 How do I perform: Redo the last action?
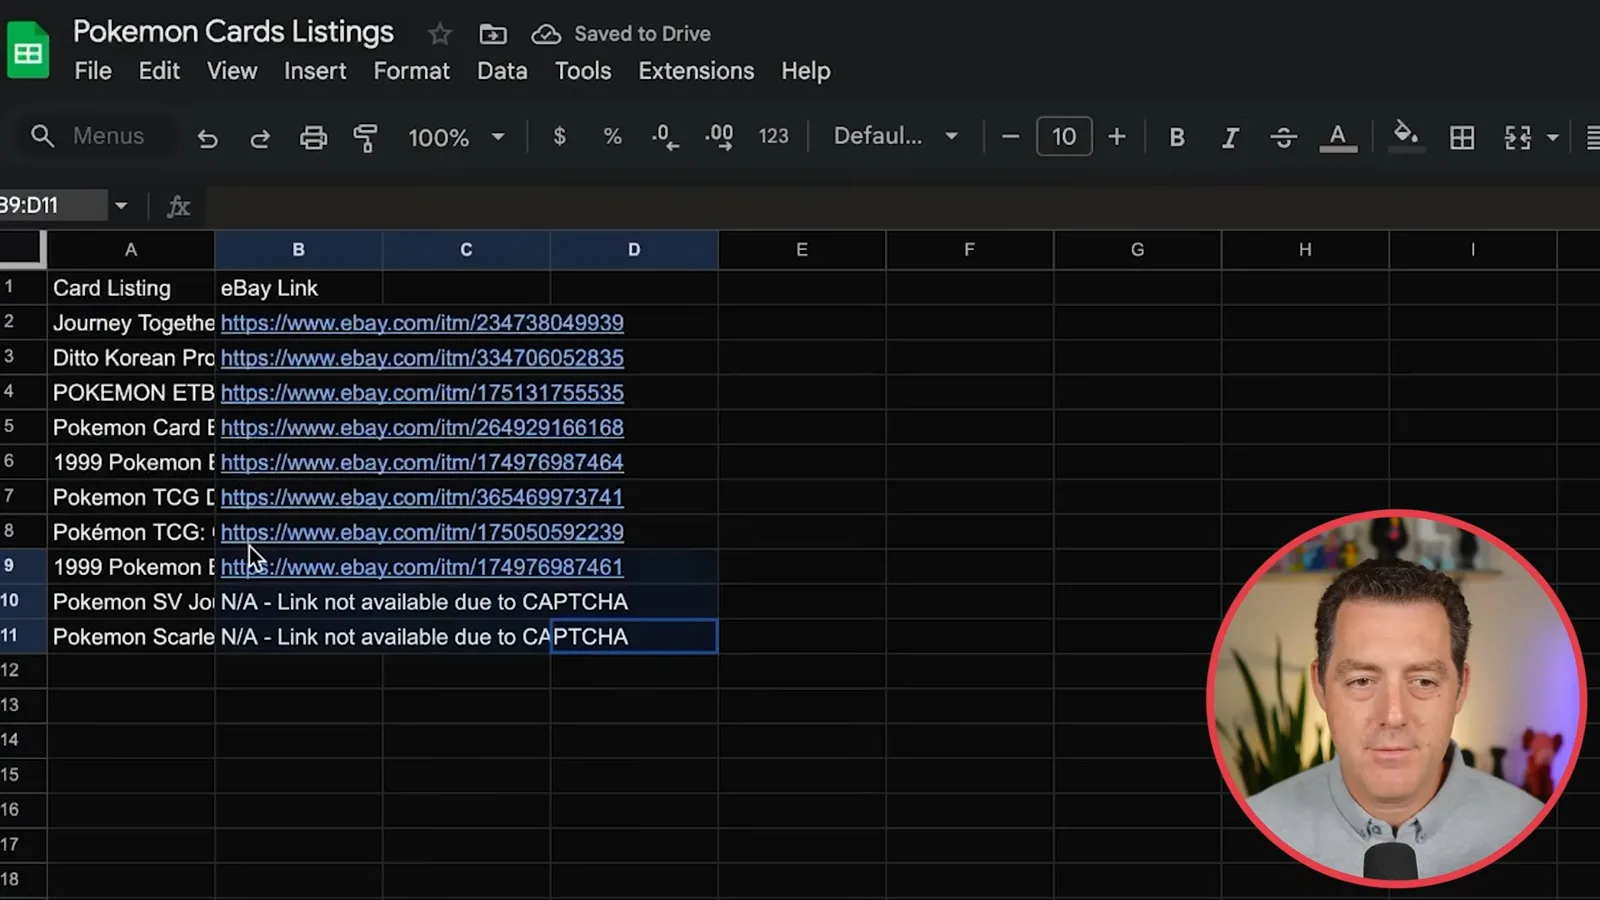(260, 137)
